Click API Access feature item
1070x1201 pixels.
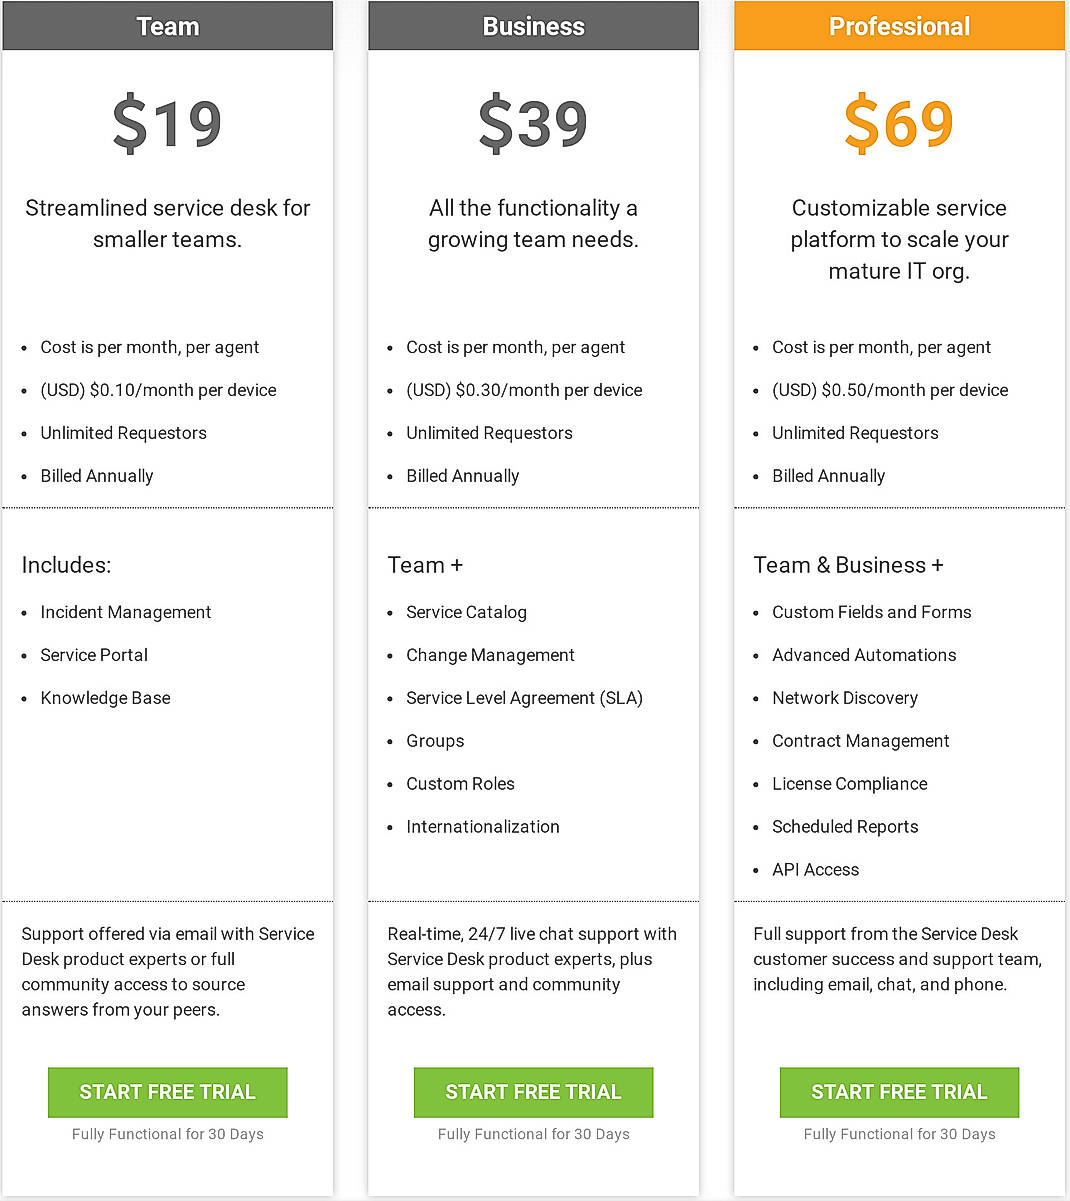click(815, 870)
